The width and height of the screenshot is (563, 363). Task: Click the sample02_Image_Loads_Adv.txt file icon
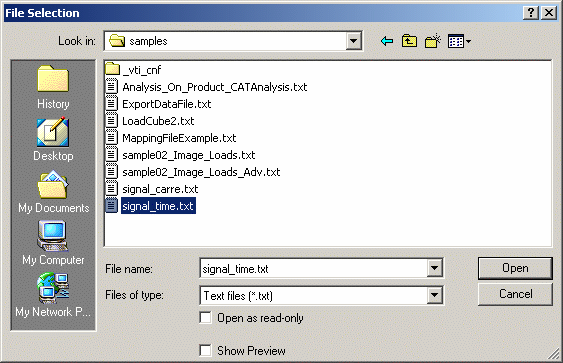tap(112, 172)
